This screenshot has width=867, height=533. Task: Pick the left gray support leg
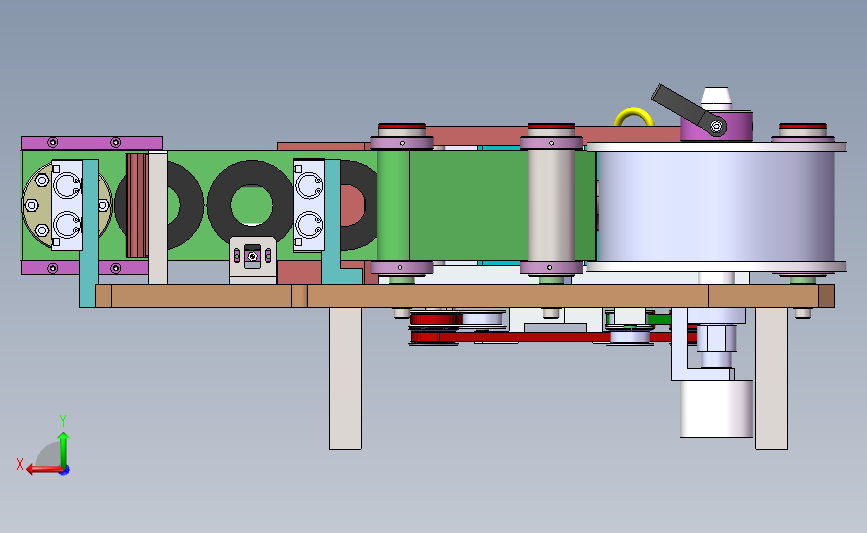pyautogui.click(x=346, y=378)
